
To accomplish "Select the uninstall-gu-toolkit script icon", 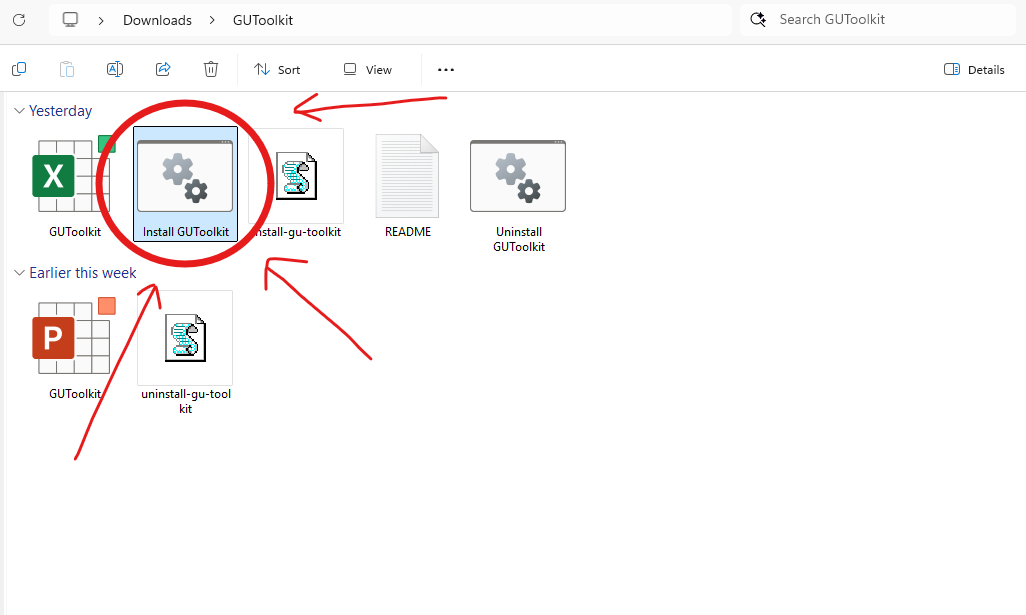I will 185,338.
